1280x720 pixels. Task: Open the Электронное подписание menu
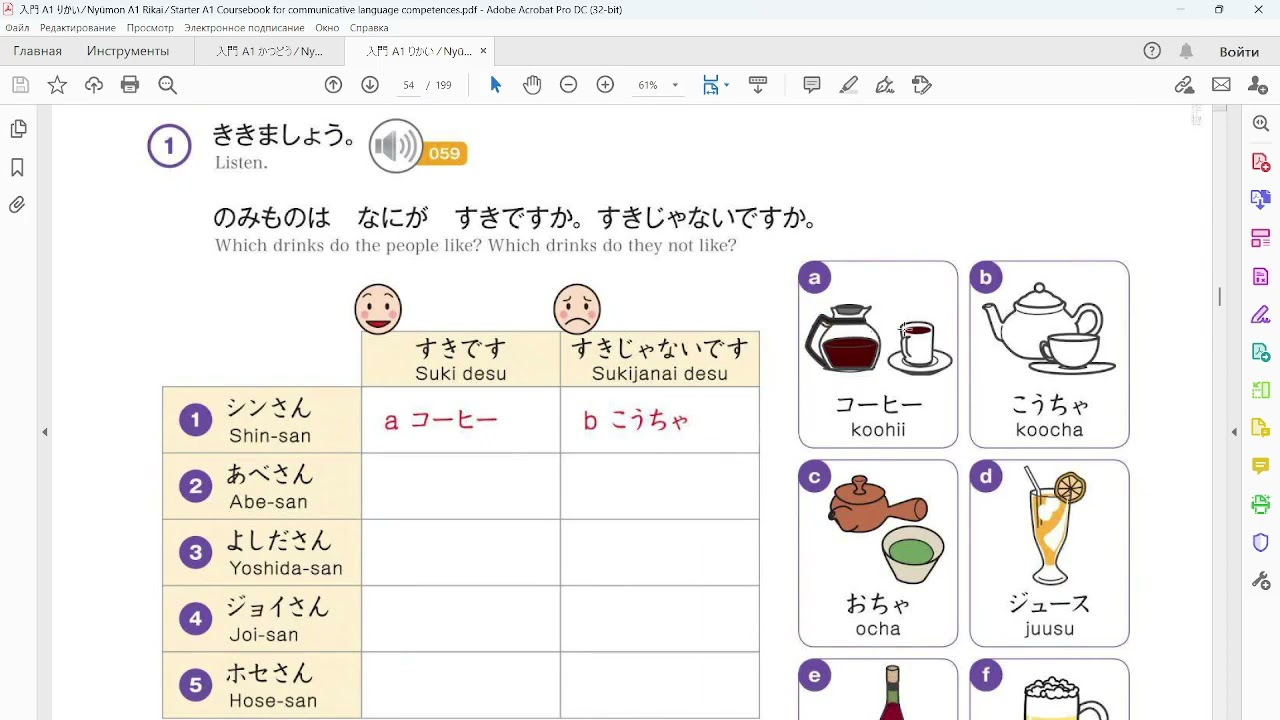tap(244, 28)
